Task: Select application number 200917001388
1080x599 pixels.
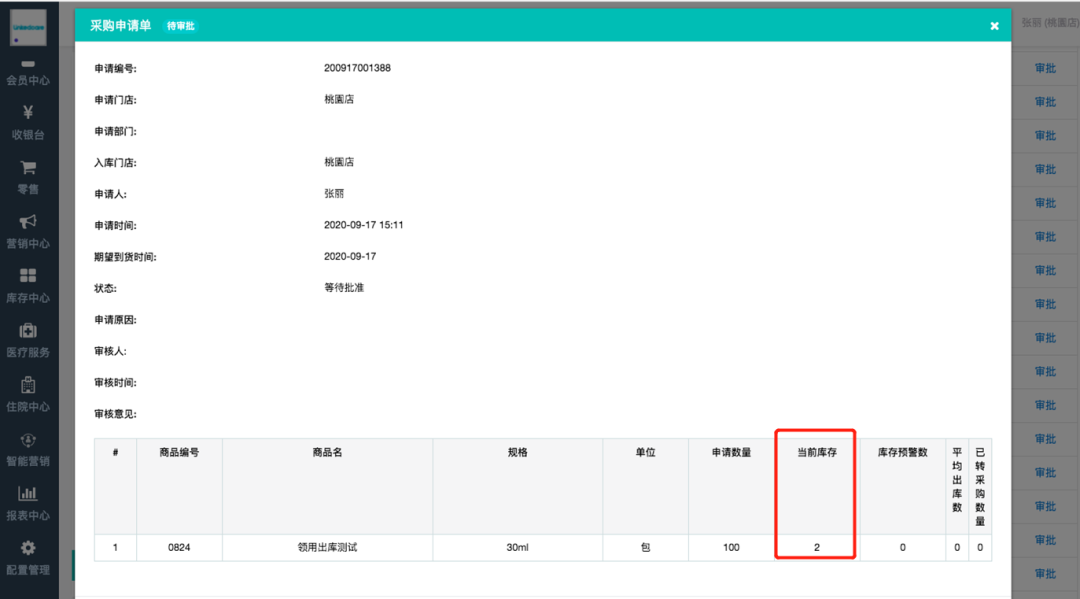Action: (357, 68)
